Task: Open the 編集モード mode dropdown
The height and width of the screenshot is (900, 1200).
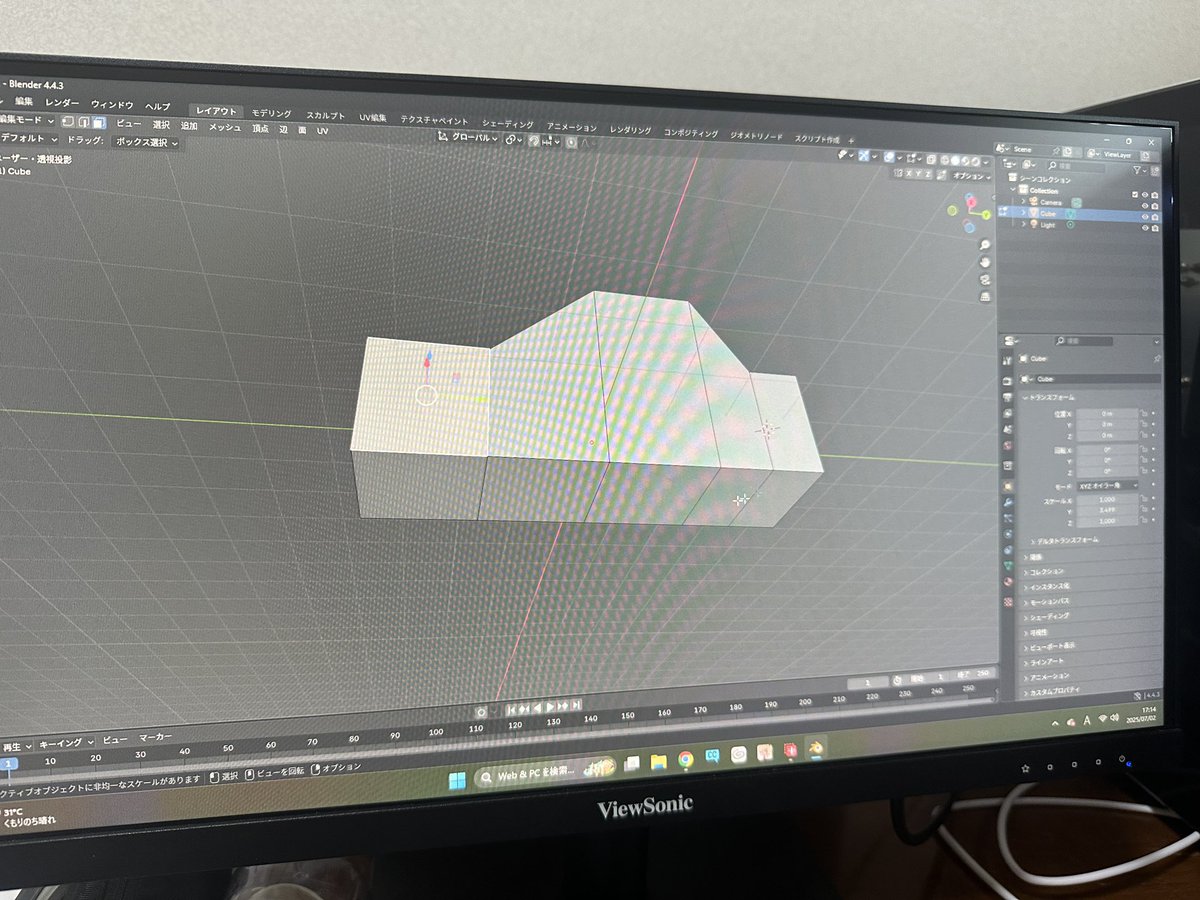Action: 28,121
